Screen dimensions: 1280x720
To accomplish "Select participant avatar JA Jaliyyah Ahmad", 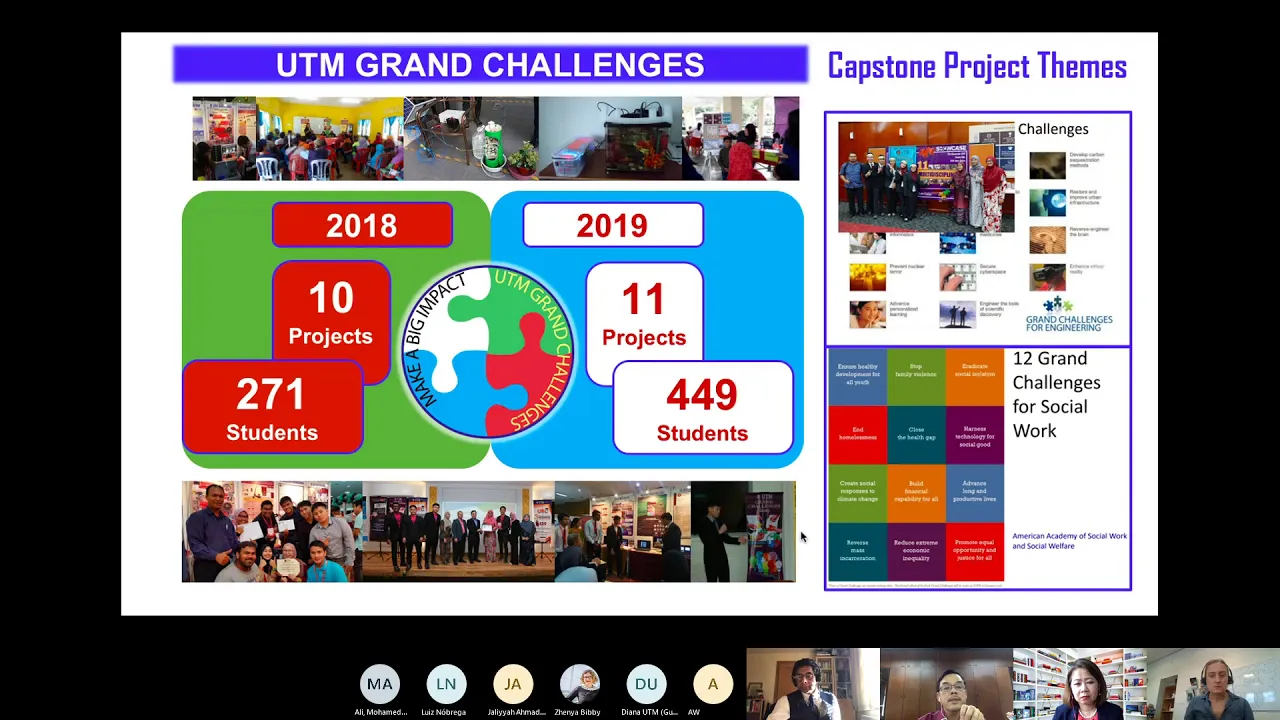I will click(x=513, y=684).
